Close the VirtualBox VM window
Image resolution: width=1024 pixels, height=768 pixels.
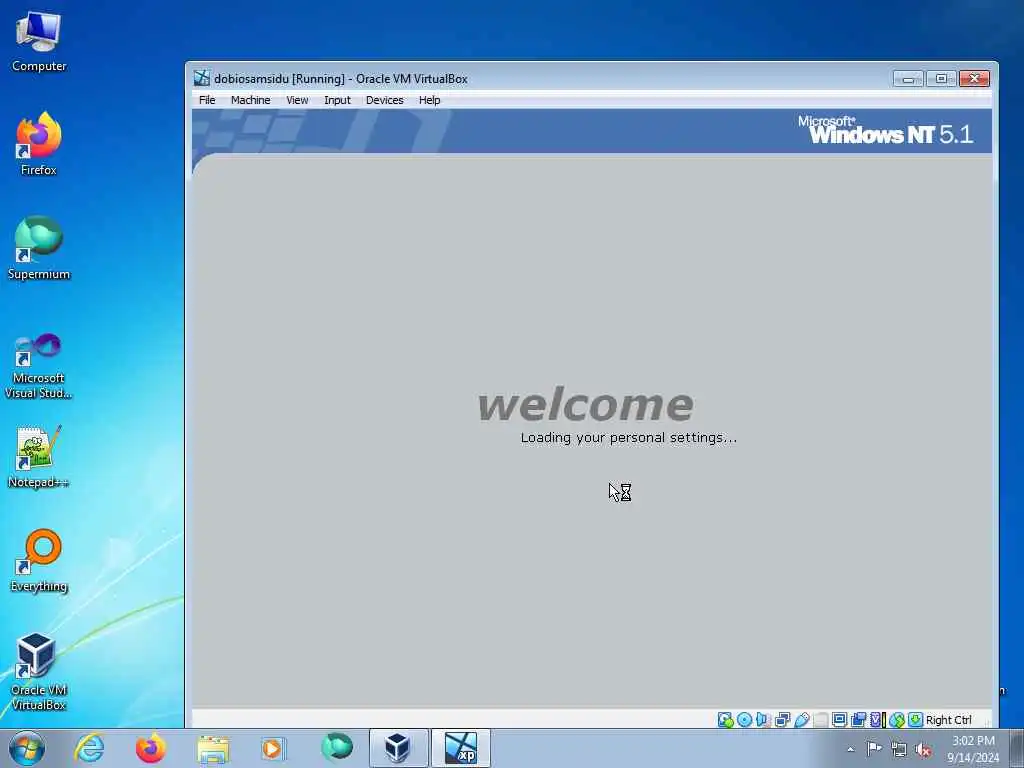pos(974,78)
